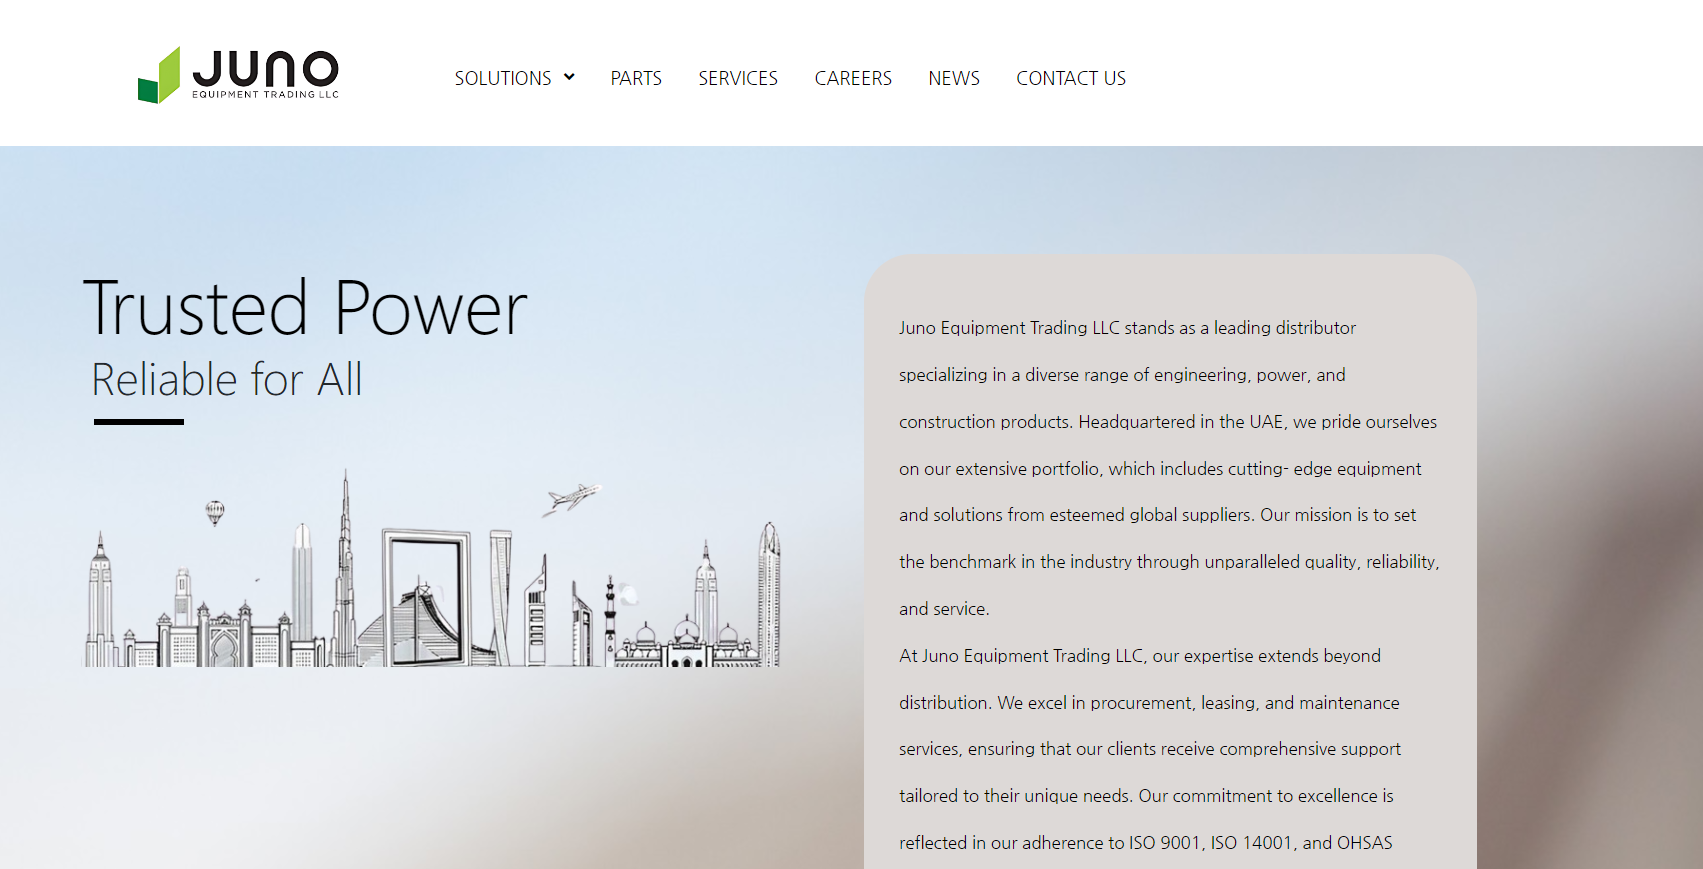This screenshot has width=1703, height=869.
Task: Click the line 'At Juno Equipment Trading LLC, our expertise'
Action: pos(1140,656)
